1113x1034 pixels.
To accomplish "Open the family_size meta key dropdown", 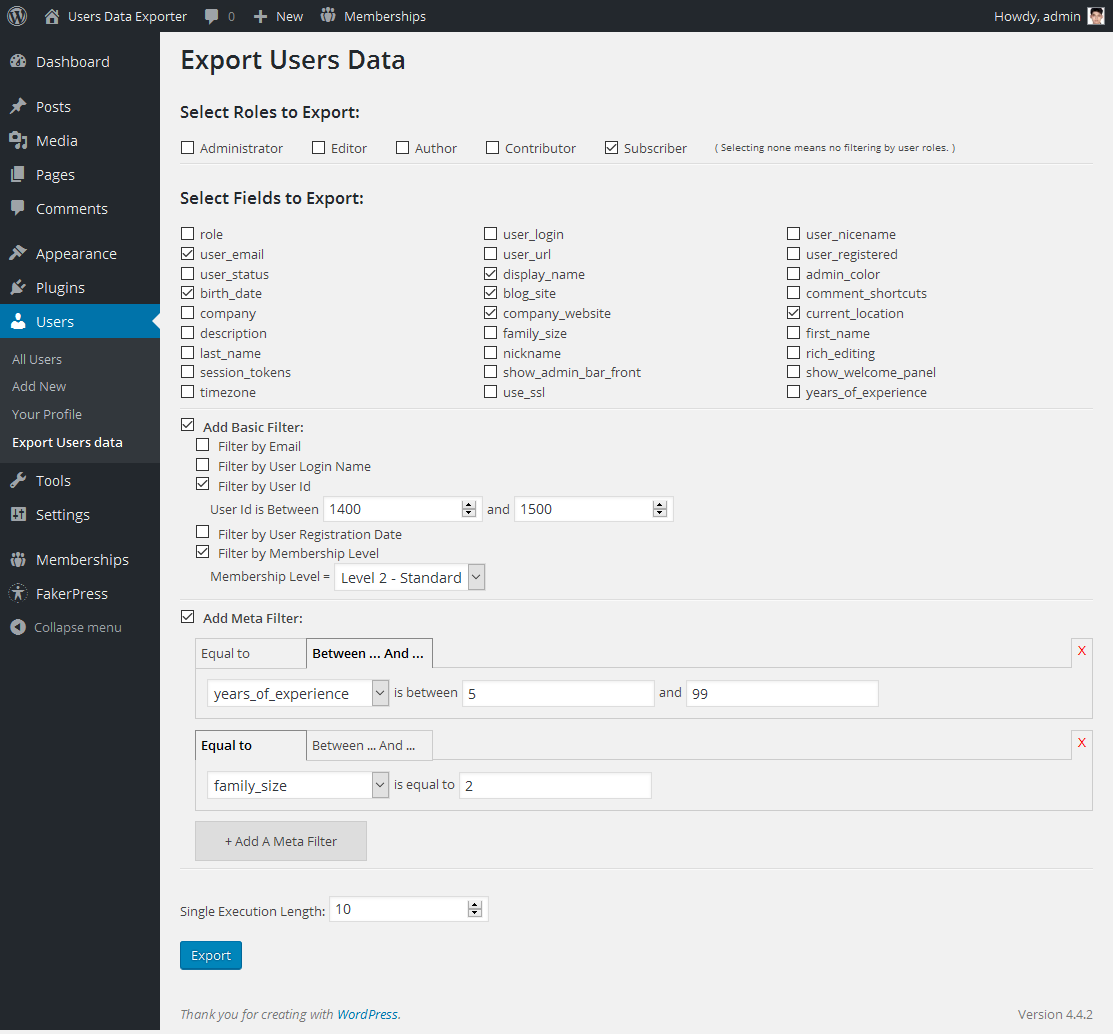I will coord(297,786).
